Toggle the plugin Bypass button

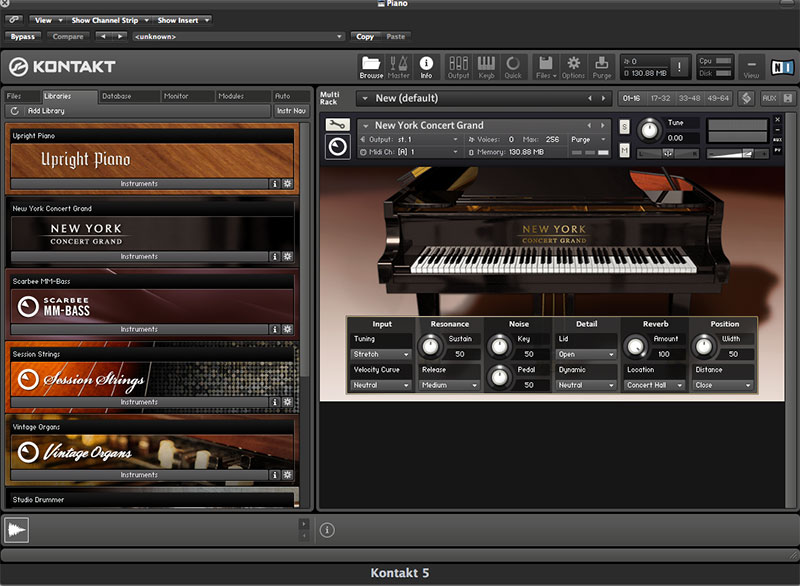point(22,37)
